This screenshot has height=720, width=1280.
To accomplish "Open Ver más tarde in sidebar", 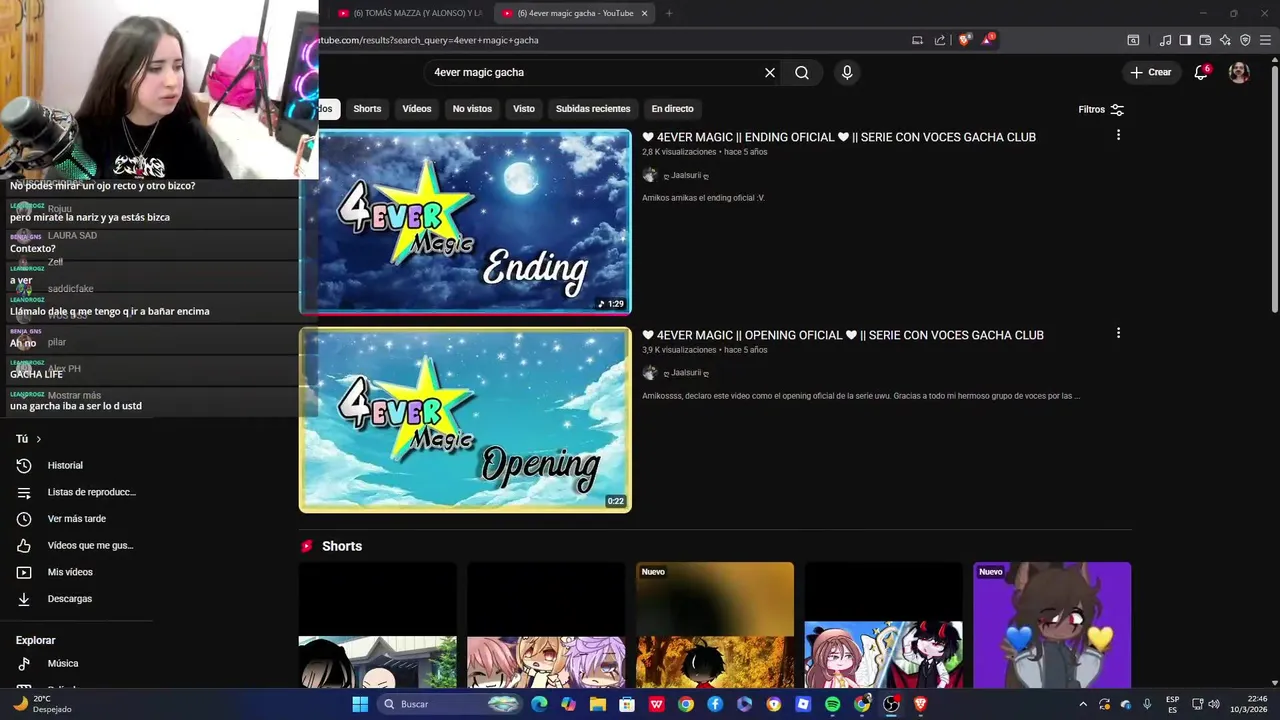I will tap(76, 519).
